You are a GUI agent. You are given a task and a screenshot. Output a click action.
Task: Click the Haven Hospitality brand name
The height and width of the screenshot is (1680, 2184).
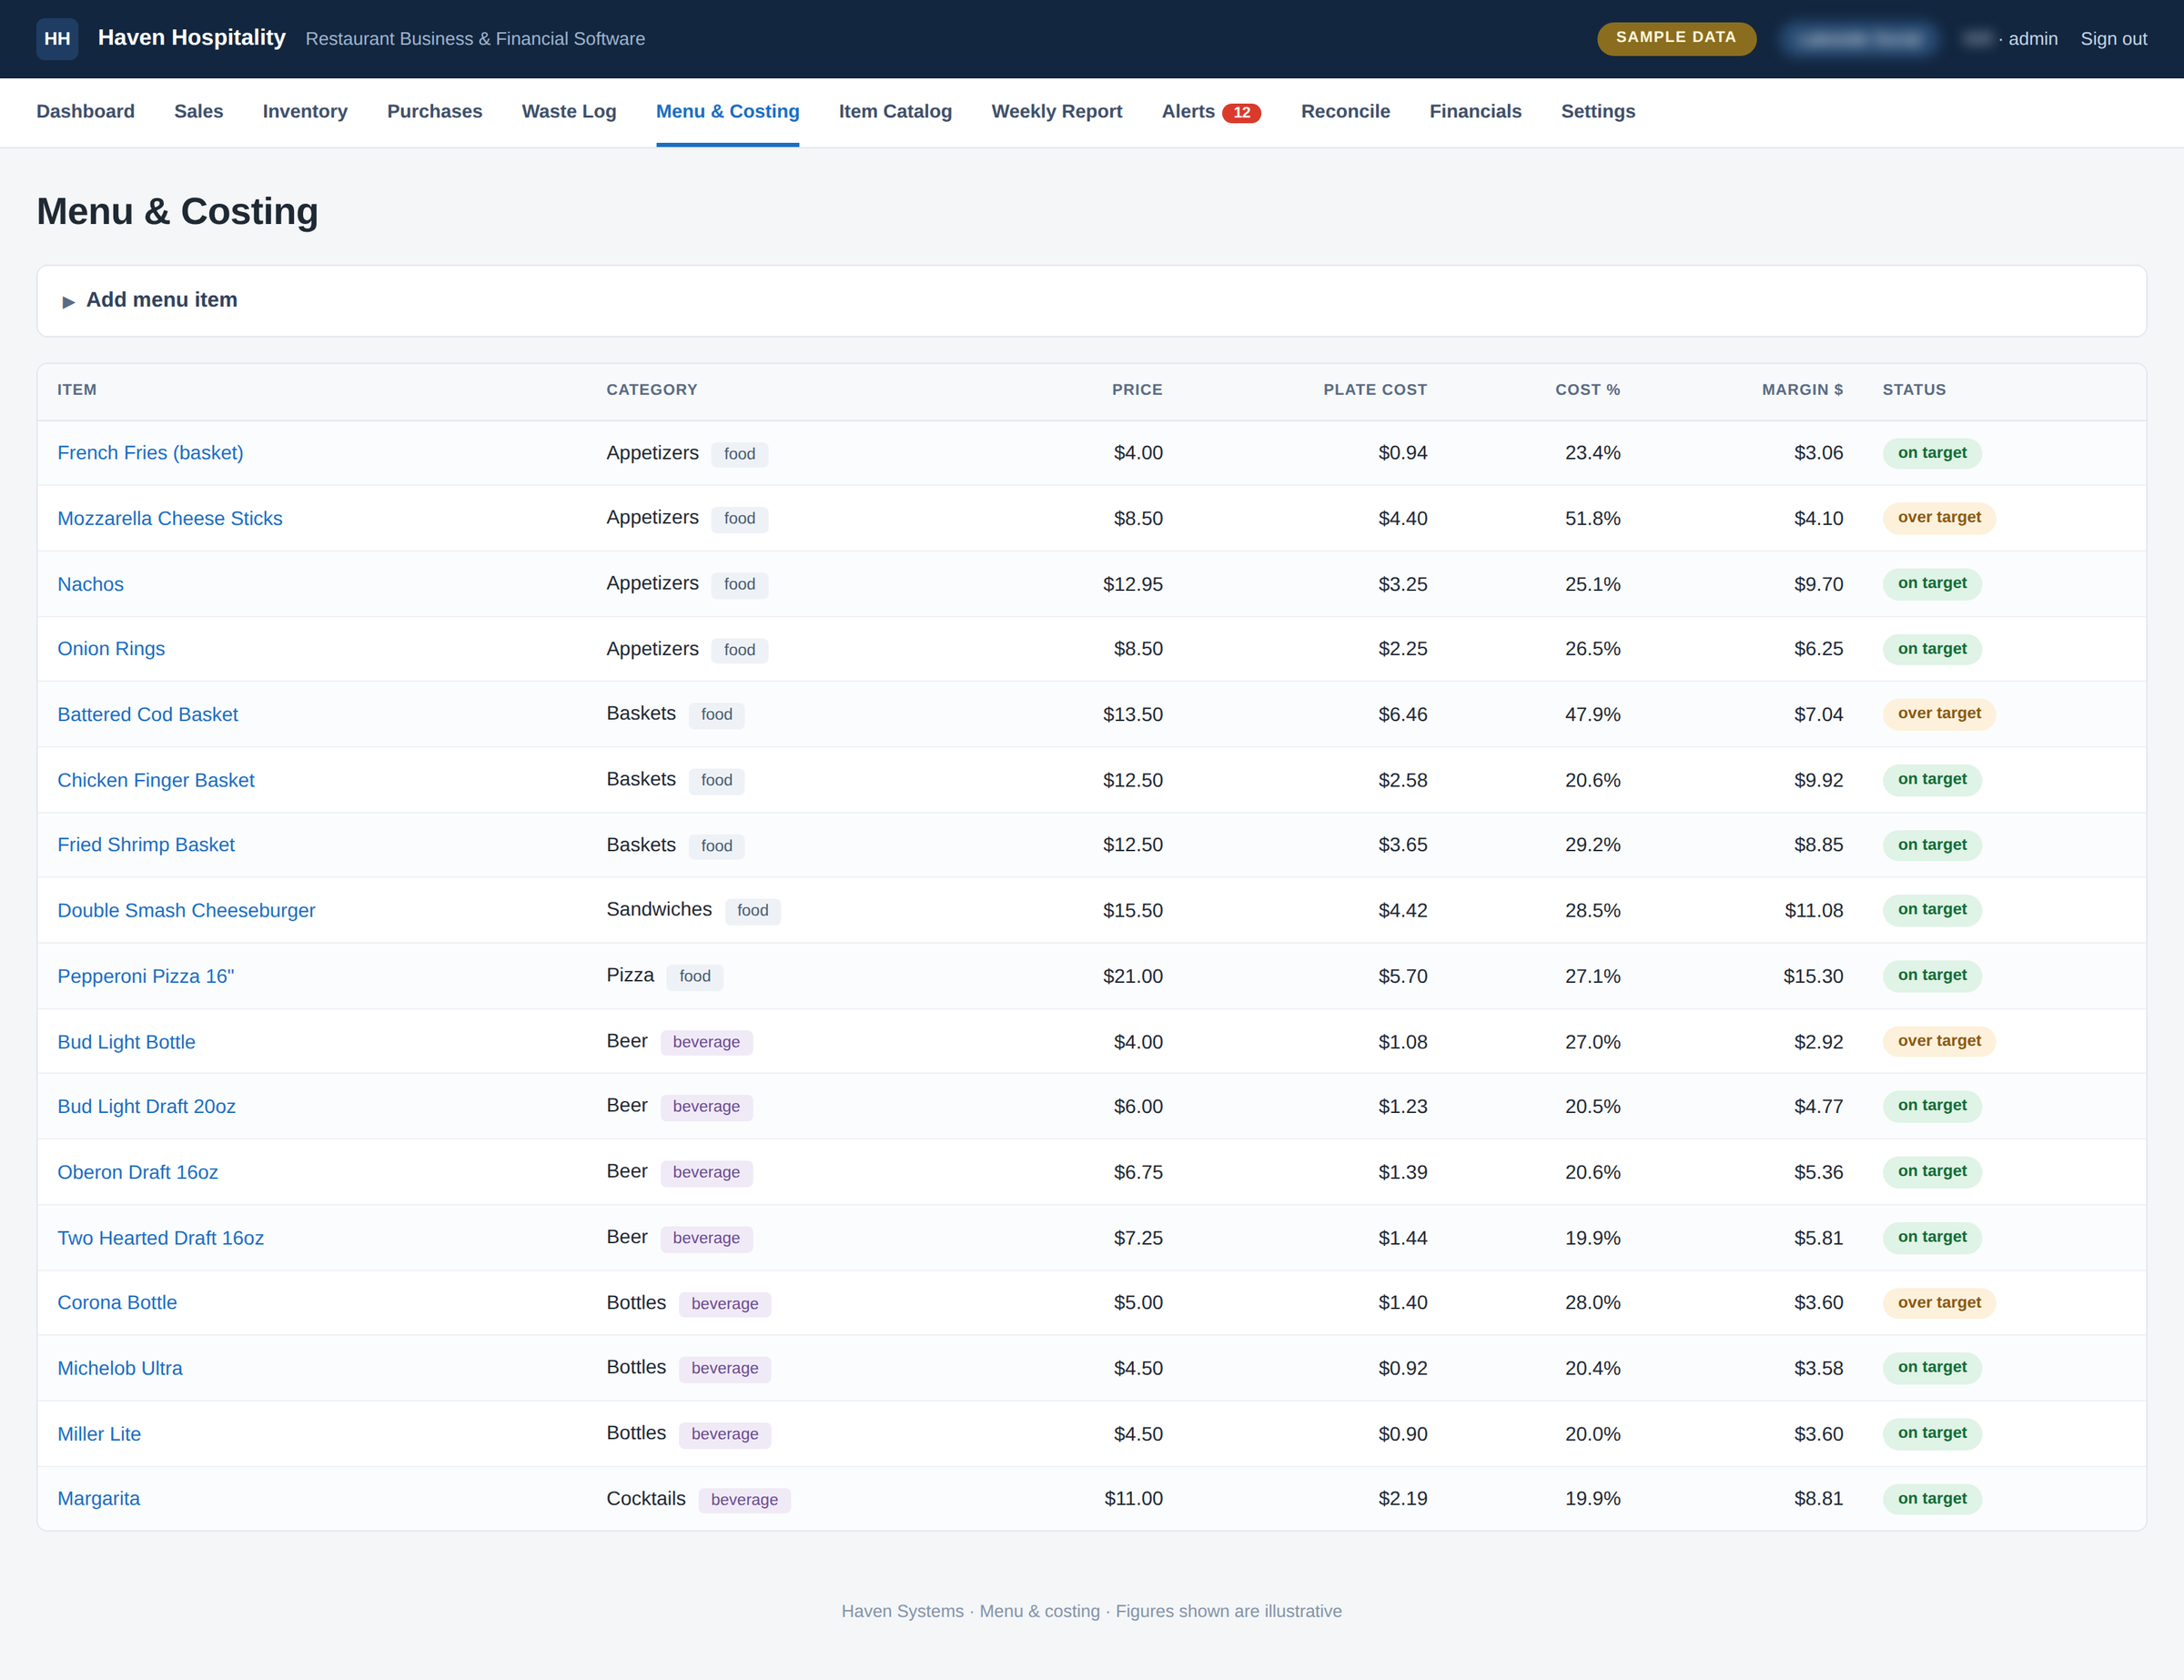click(191, 38)
